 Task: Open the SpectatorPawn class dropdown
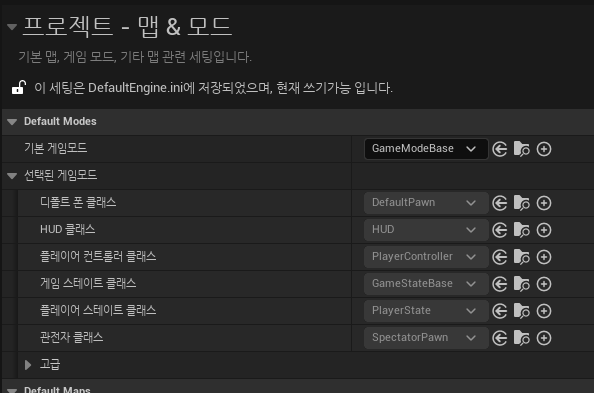pos(426,338)
